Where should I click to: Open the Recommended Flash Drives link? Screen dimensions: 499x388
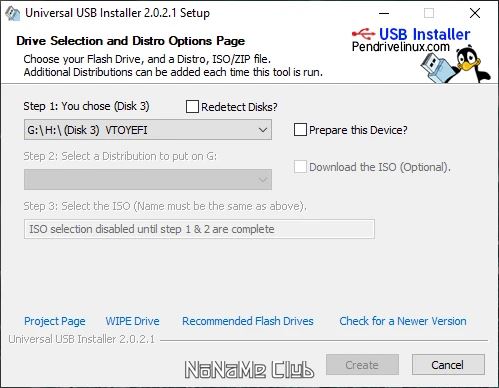pyautogui.click(x=248, y=321)
